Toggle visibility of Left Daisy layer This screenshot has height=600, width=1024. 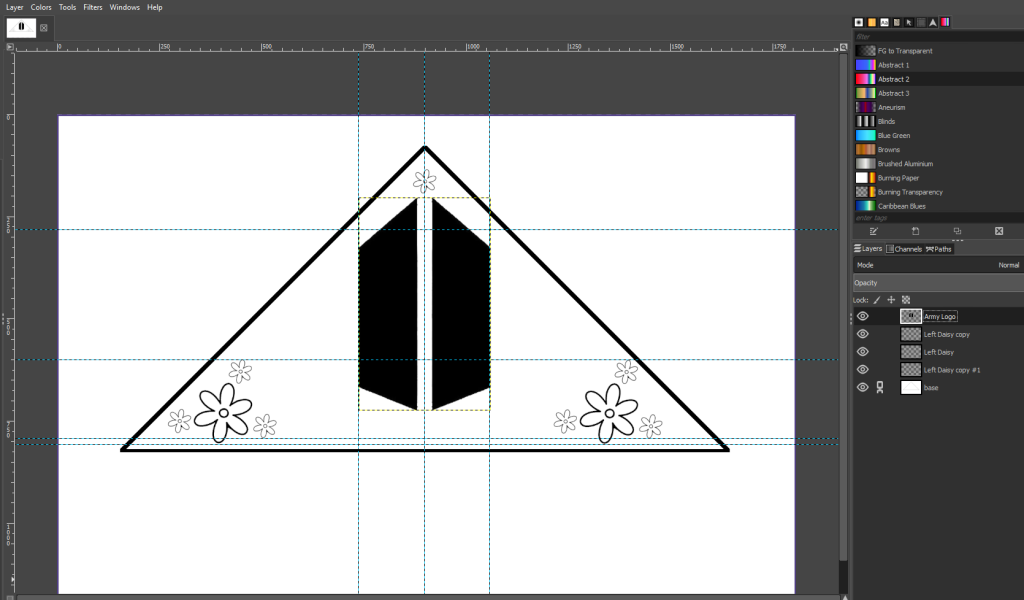[863, 352]
